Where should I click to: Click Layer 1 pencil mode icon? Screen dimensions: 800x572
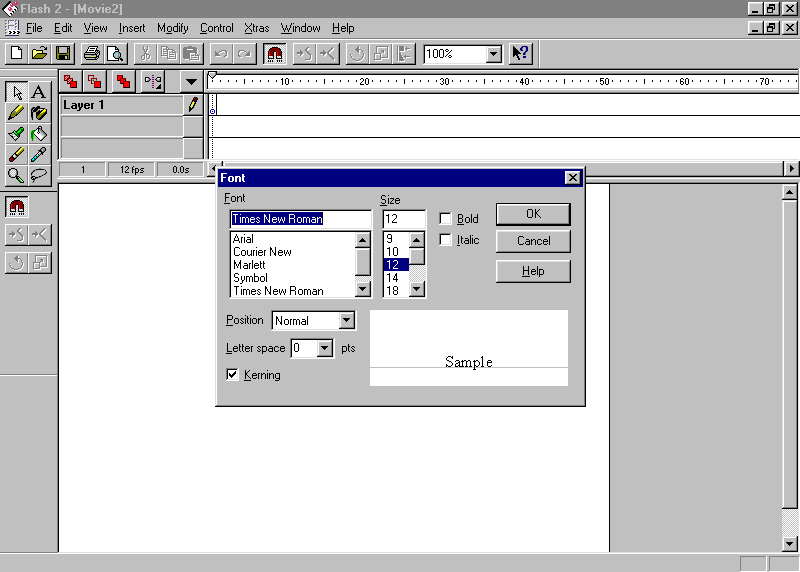(x=193, y=105)
